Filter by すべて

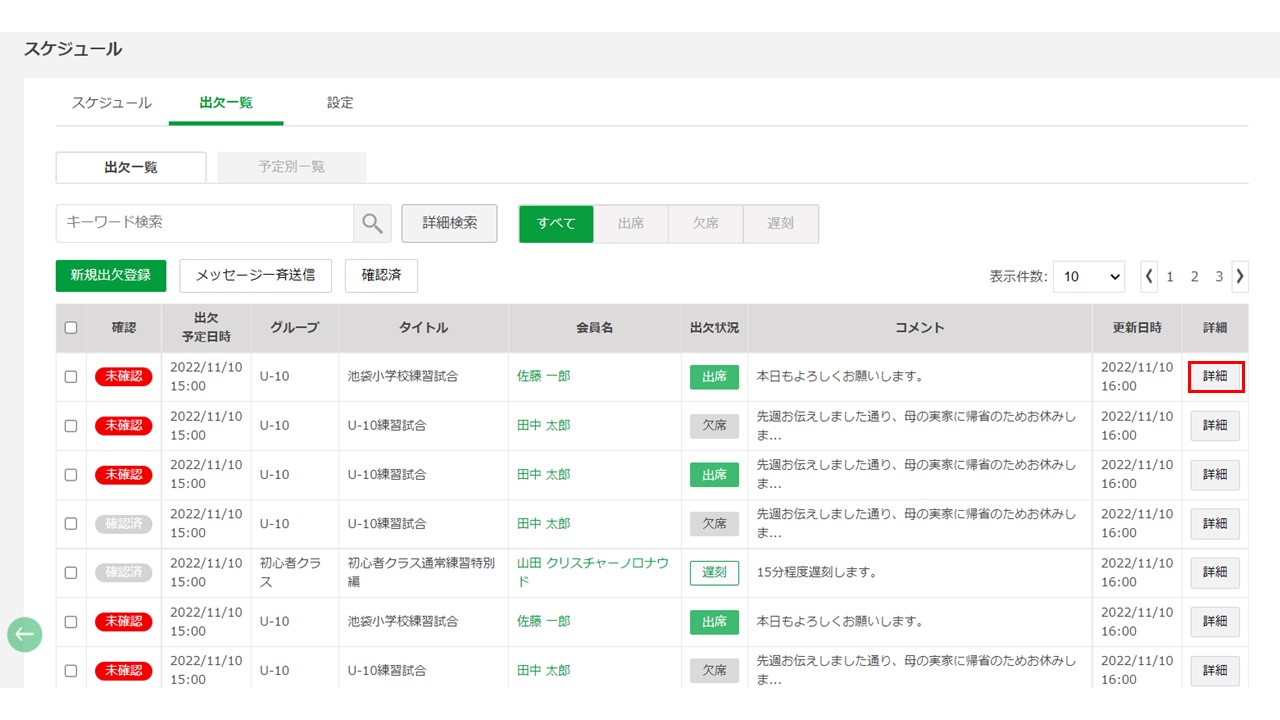click(x=556, y=224)
